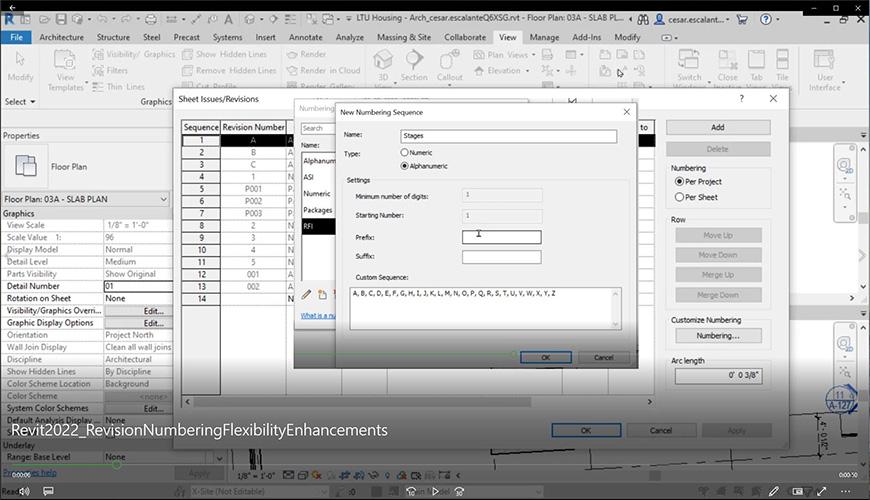Switch to the Annotate ribbon tab

point(305,37)
